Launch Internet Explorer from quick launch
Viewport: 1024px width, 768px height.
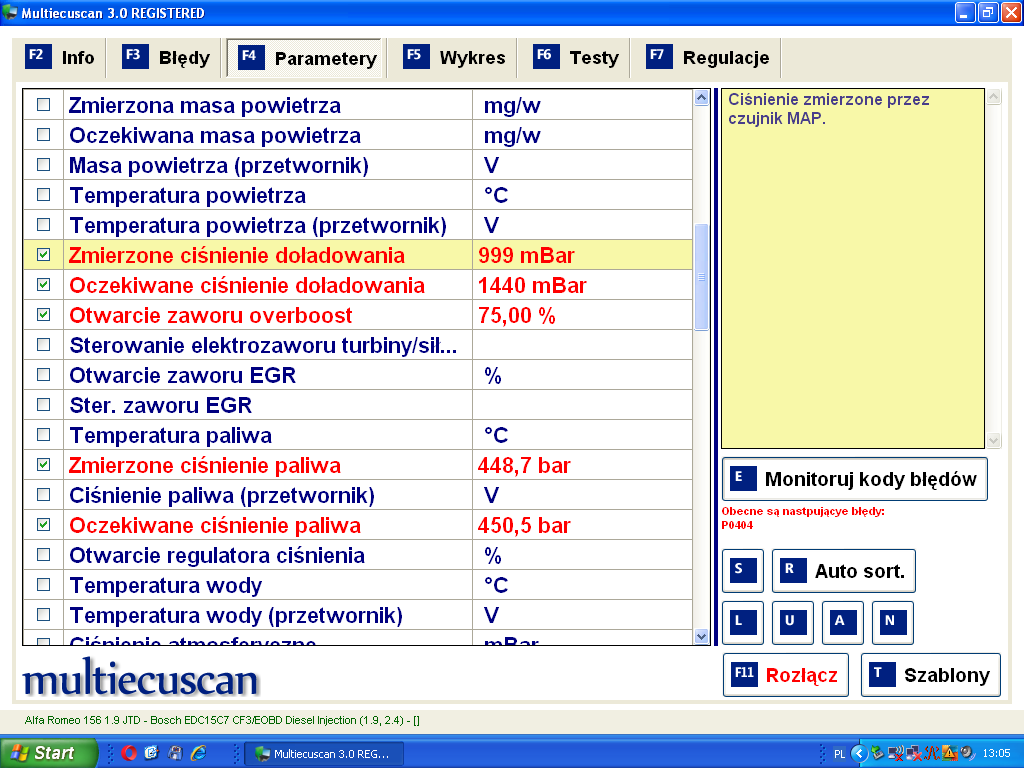(x=199, y=753)
